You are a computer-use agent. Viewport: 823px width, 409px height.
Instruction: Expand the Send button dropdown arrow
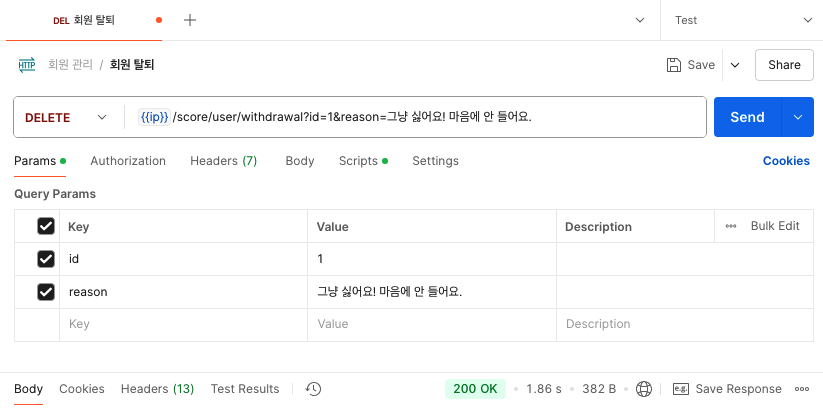[797, 117]
